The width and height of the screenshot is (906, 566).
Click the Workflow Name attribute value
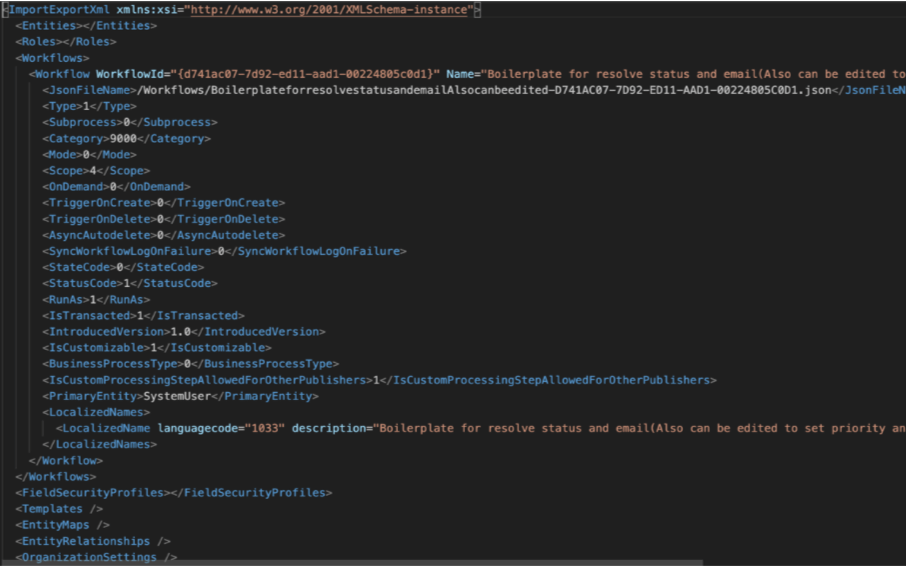click(693, 74)
